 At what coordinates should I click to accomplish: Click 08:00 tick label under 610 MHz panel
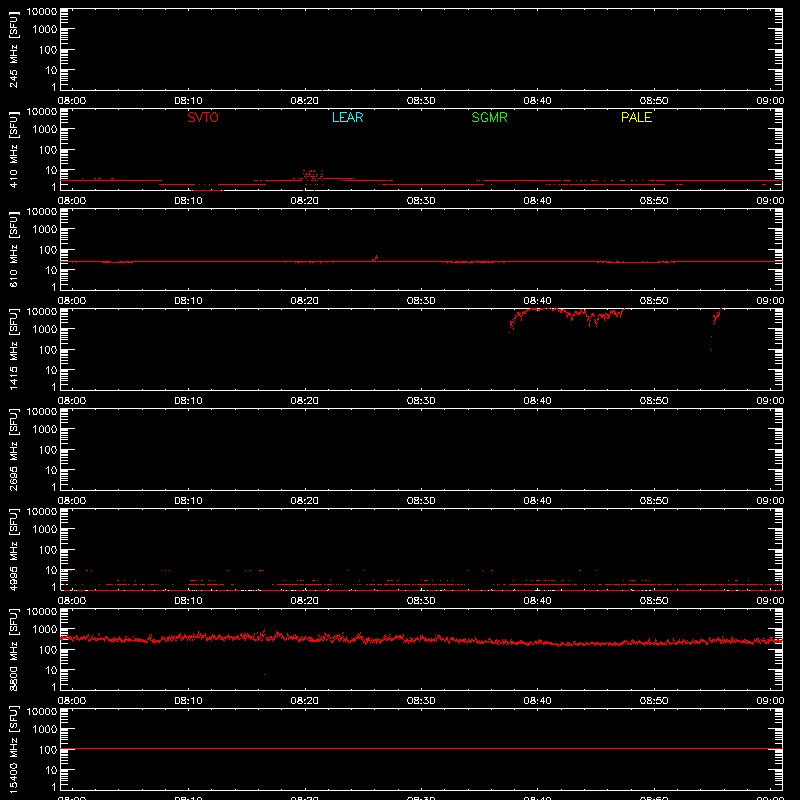pyautogui.click(x=72, y=301)
